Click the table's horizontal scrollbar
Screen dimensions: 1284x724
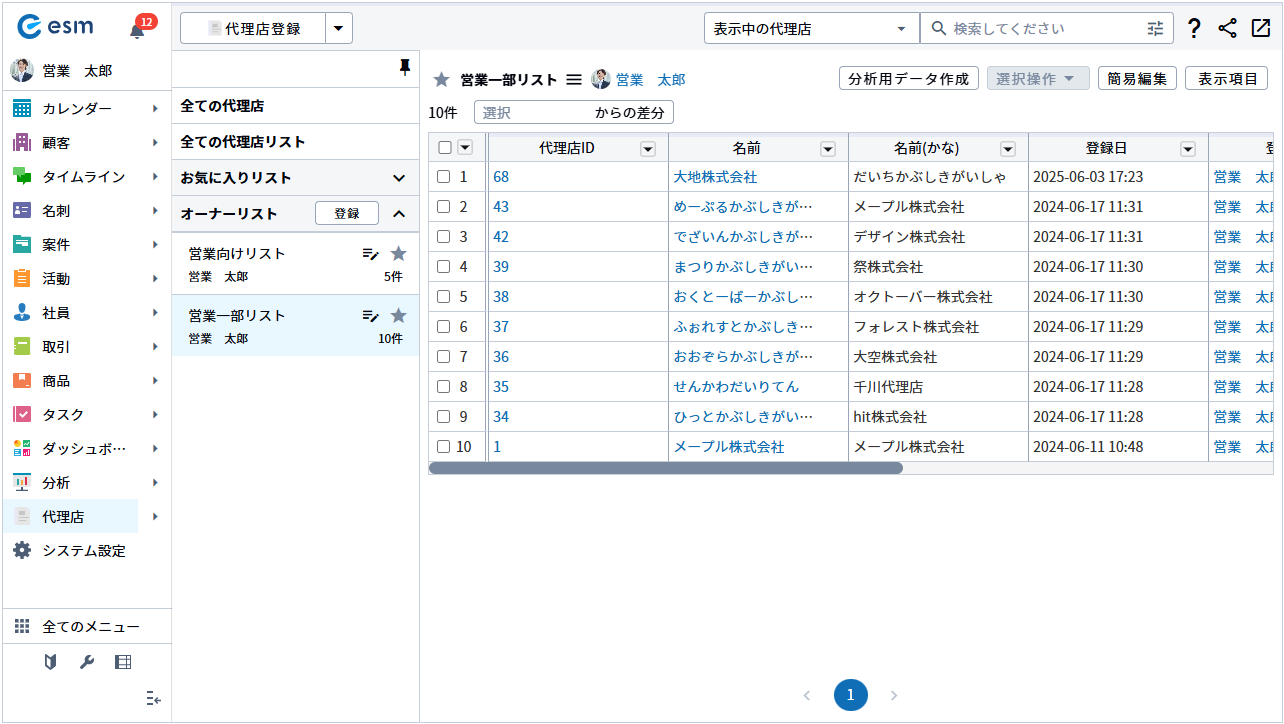666,468
